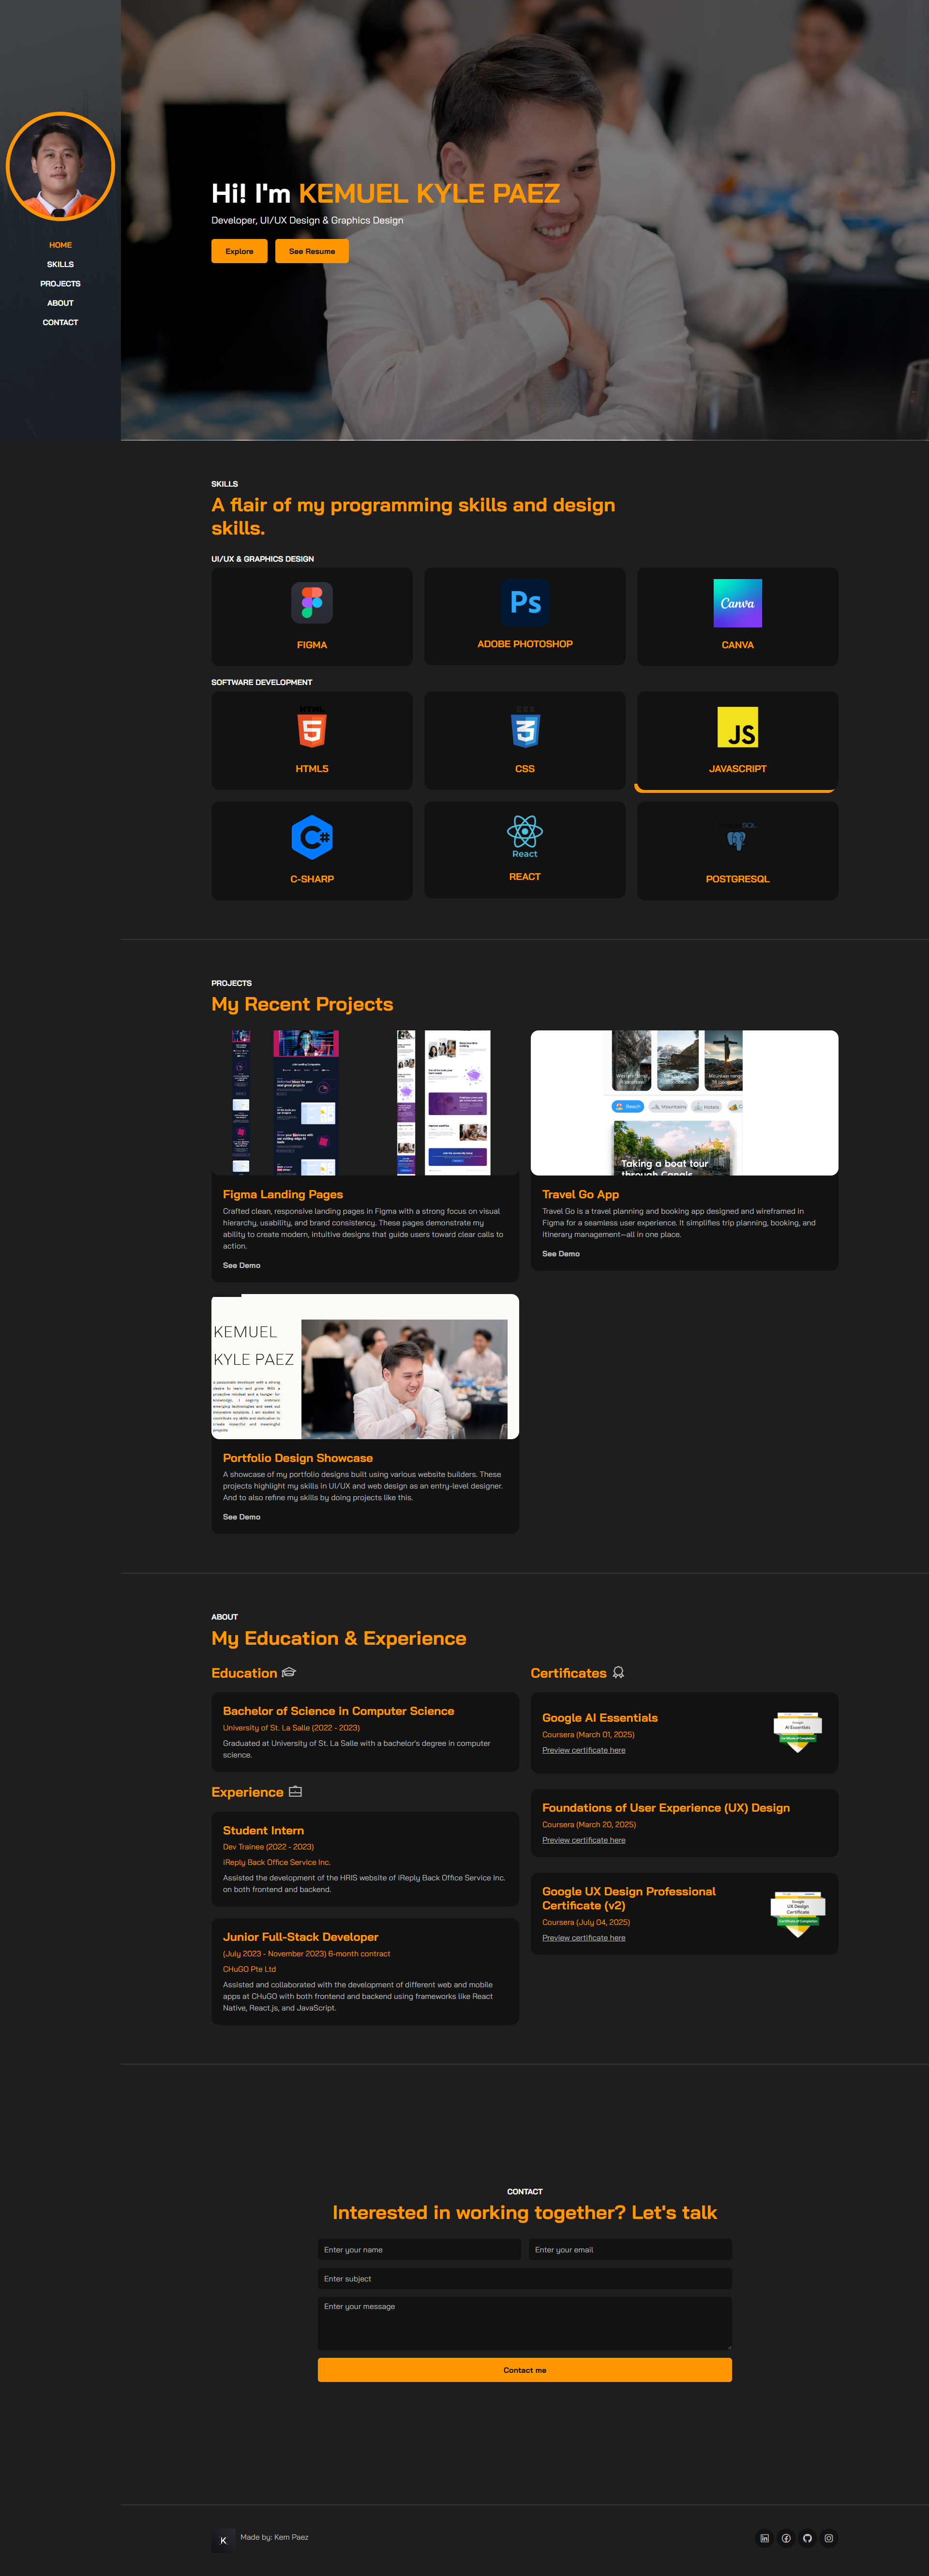929x2576 pixels.
Task: Click the POSTGRESQL skill label
Action: click(x=738, y=879)
